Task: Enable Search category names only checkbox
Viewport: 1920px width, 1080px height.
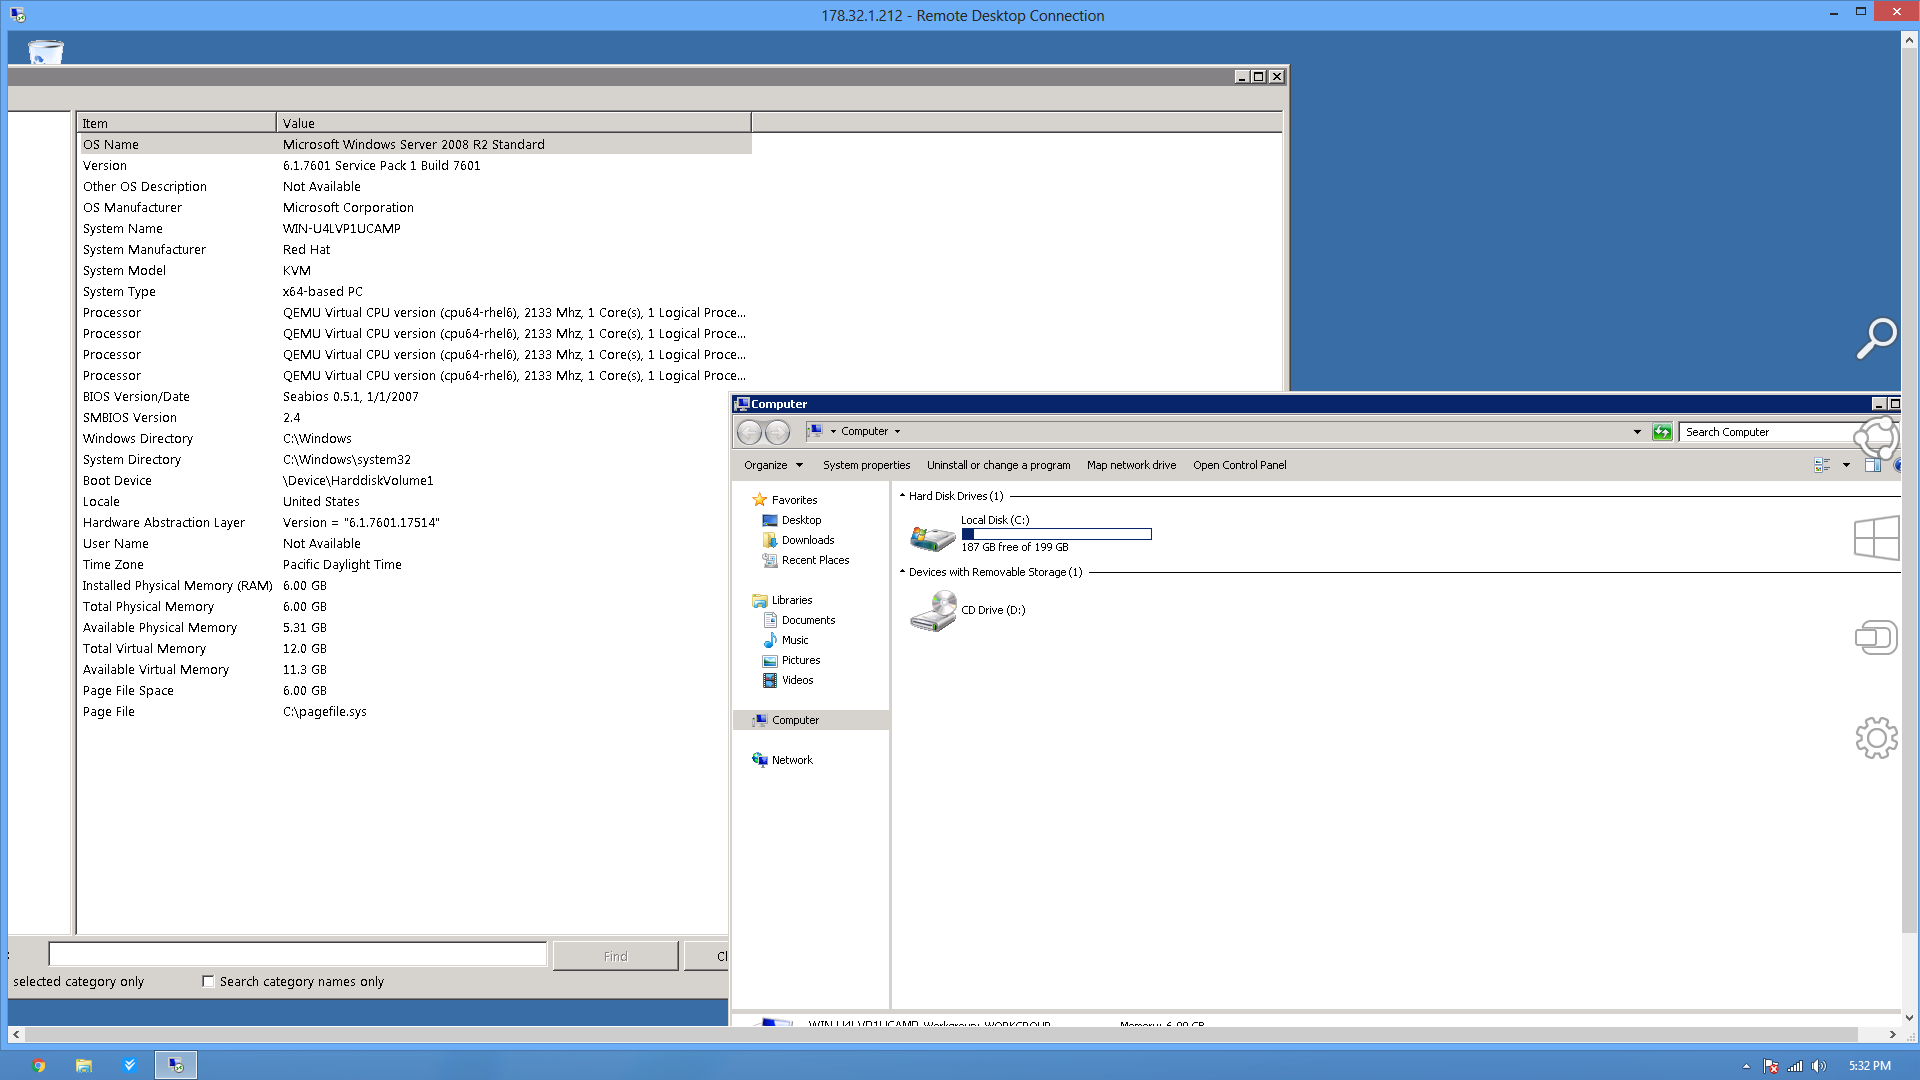Action: tap(208, 982)
